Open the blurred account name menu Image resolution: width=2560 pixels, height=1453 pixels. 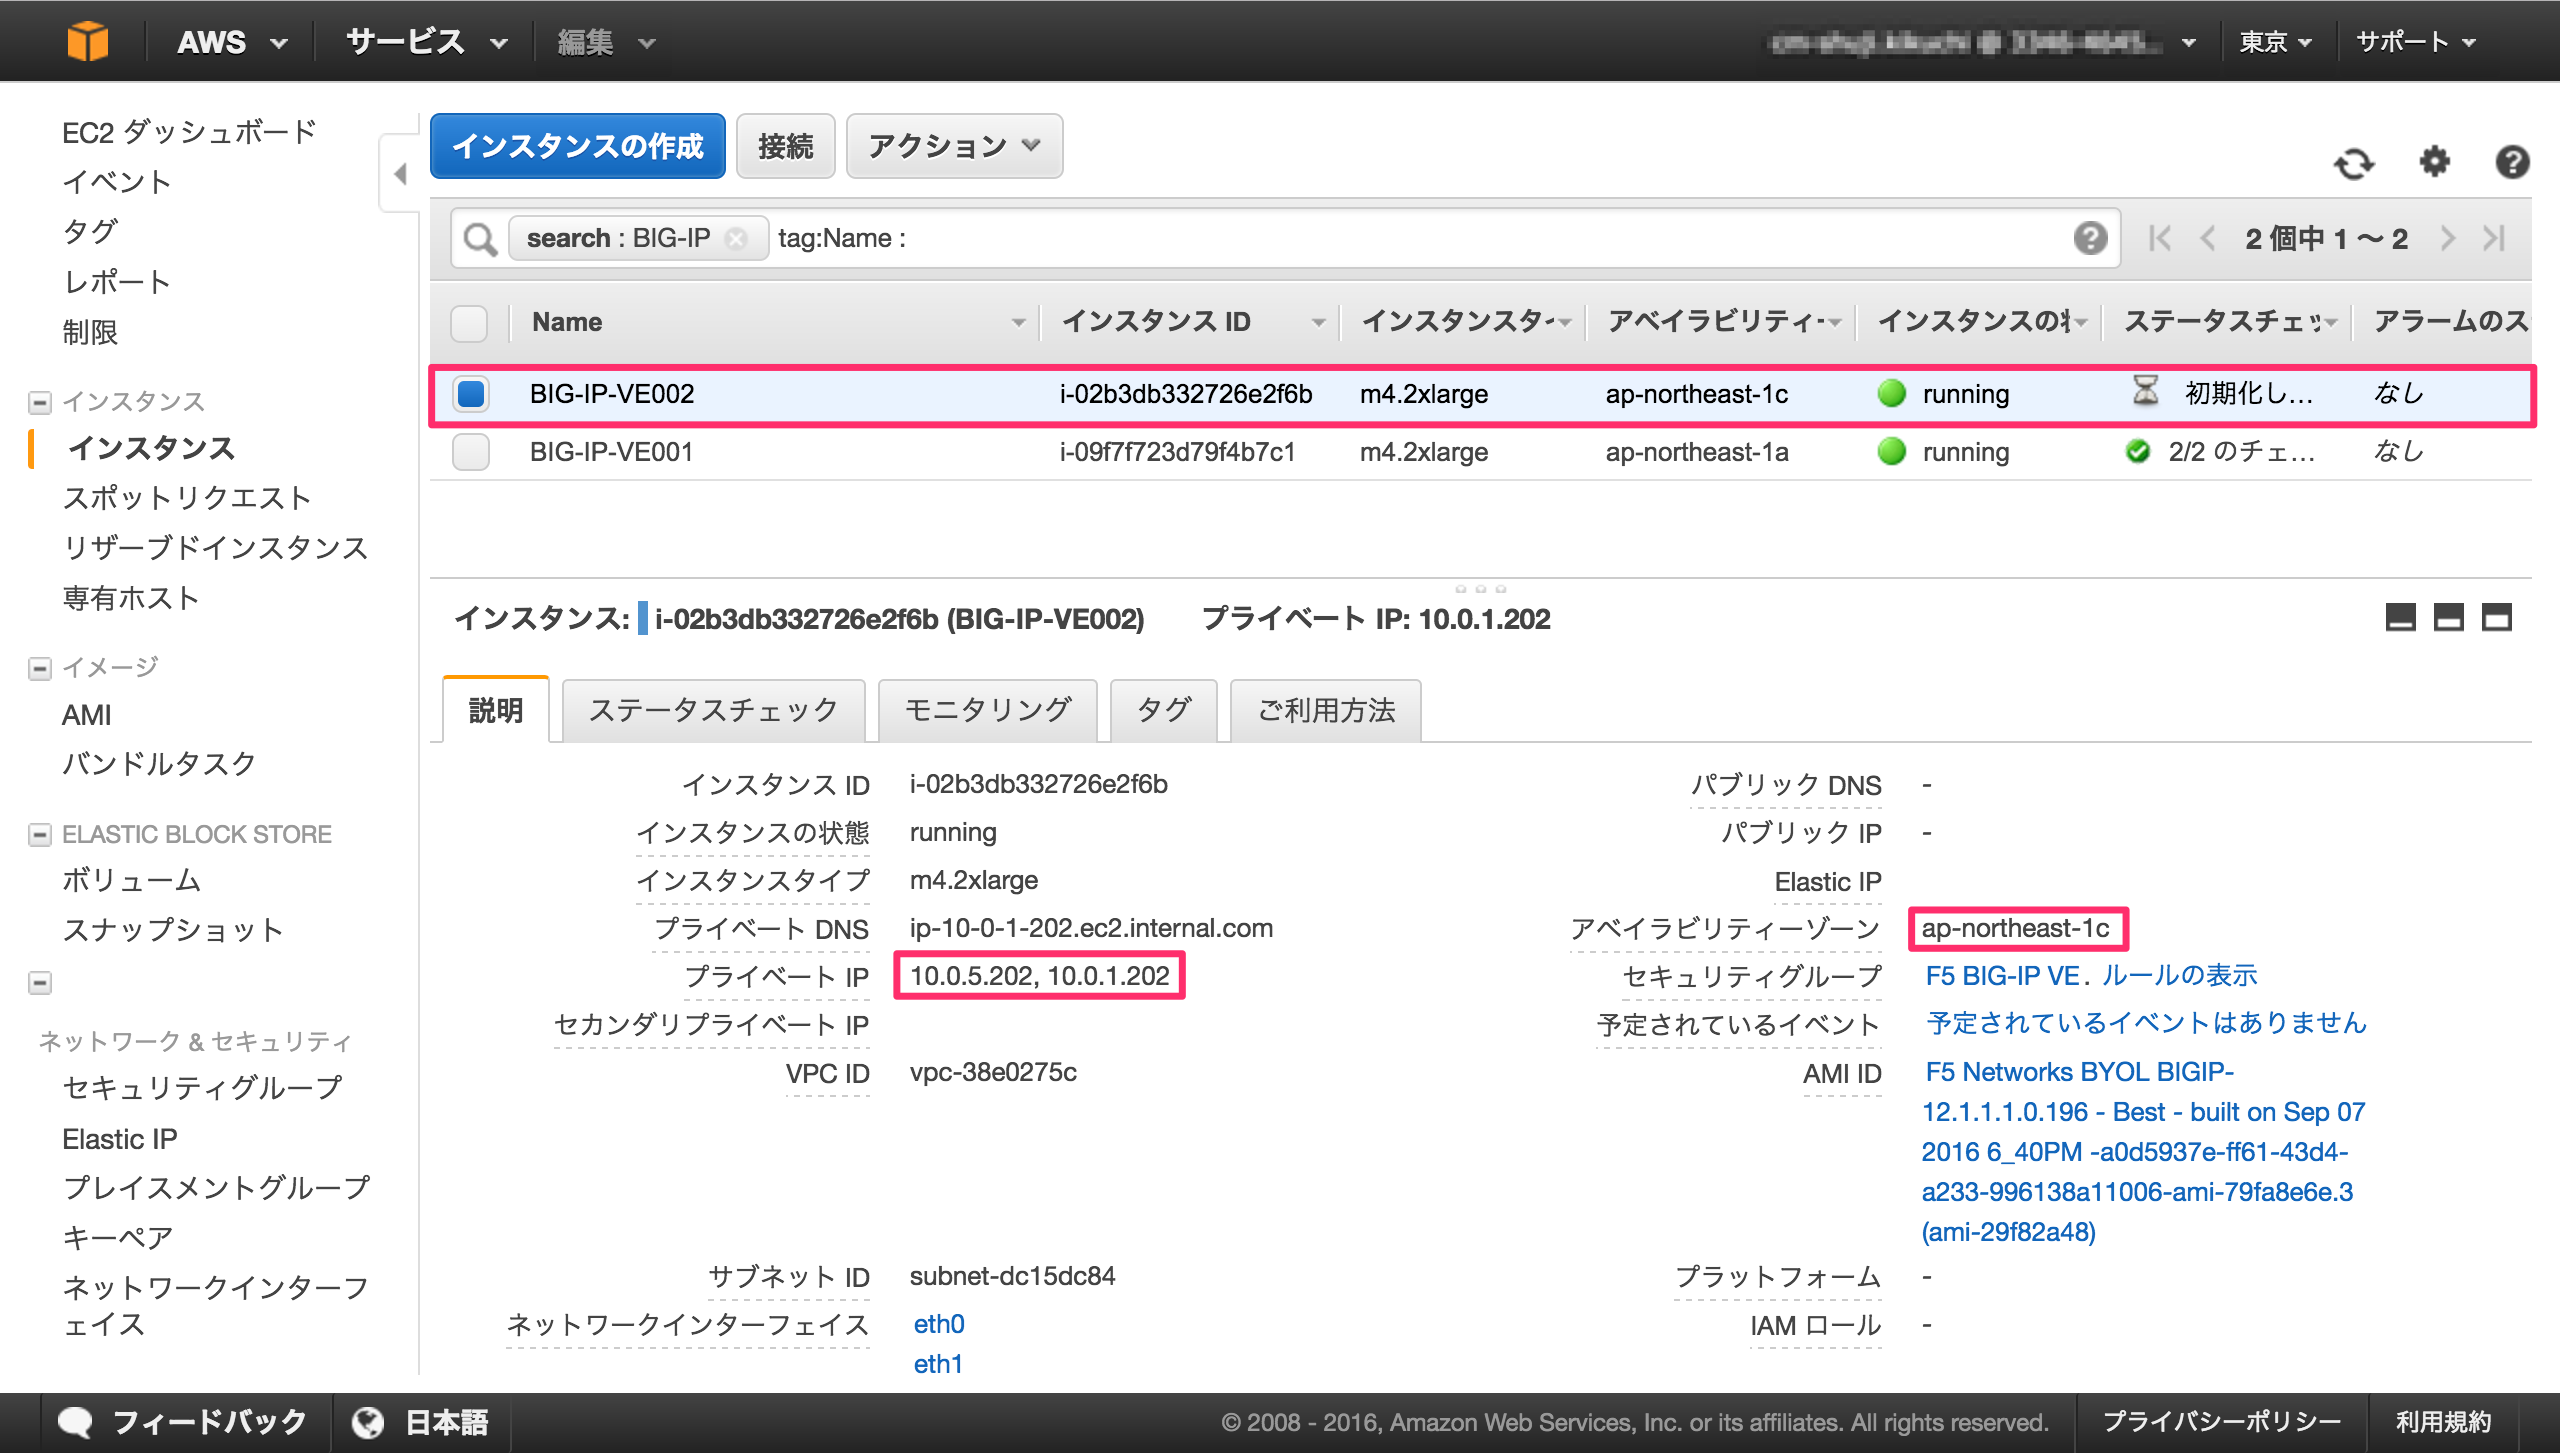(x=1982, y=42)
